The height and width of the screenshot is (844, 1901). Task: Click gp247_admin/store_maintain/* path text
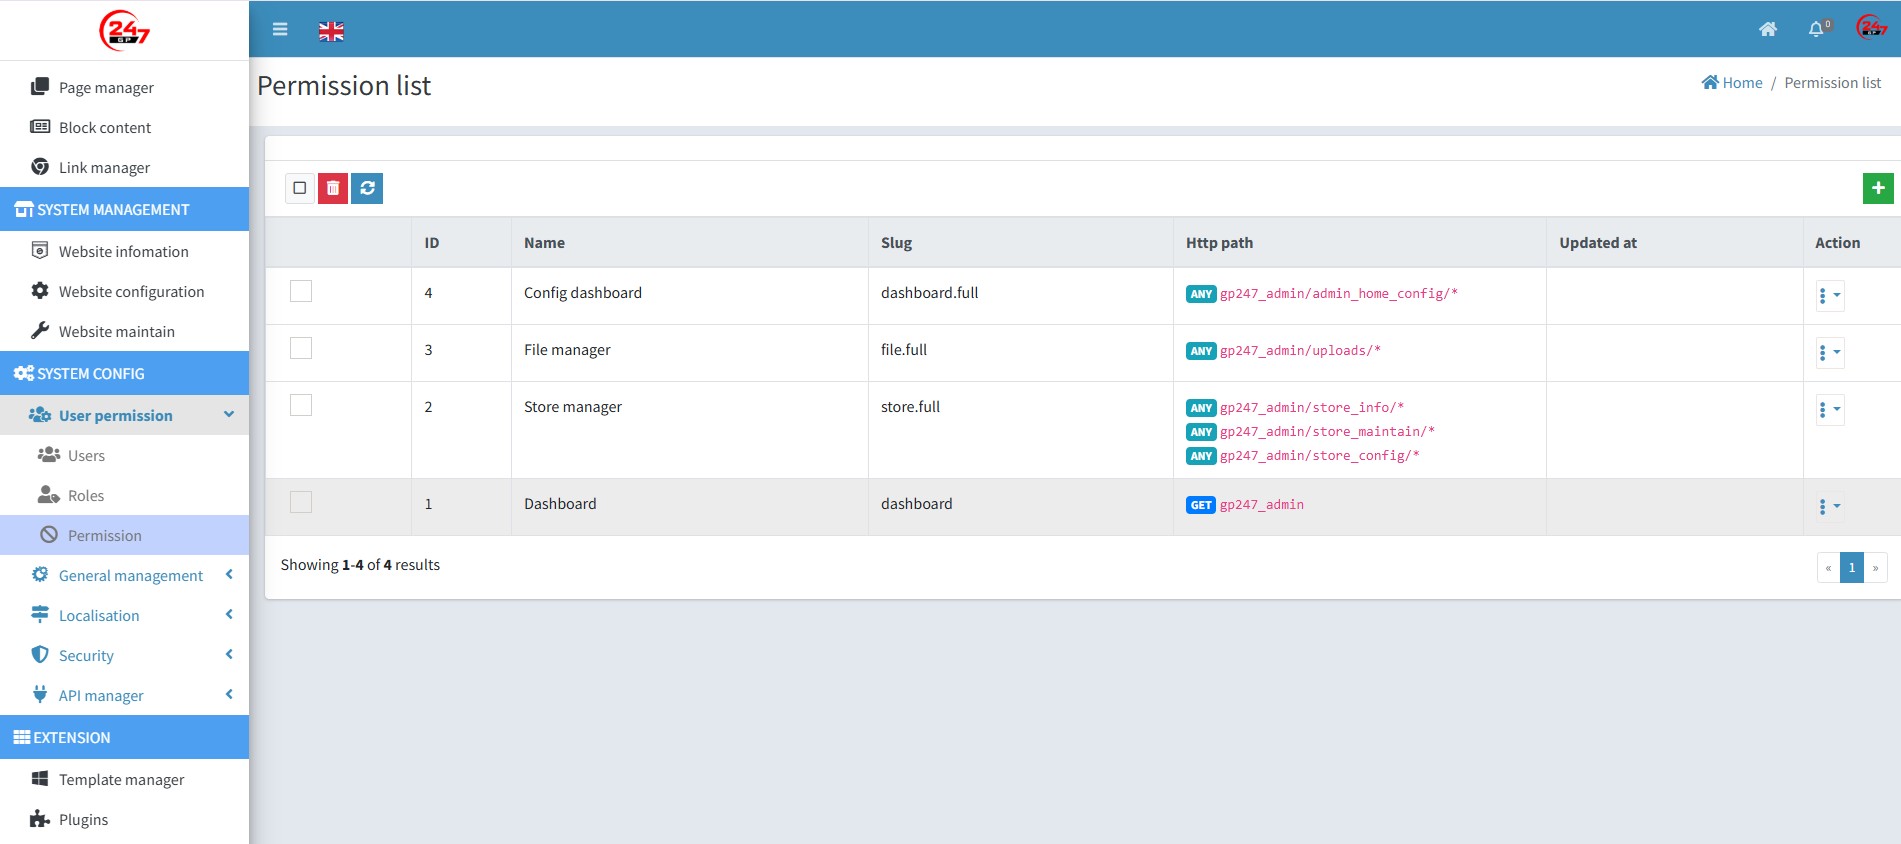[1327, 432]
